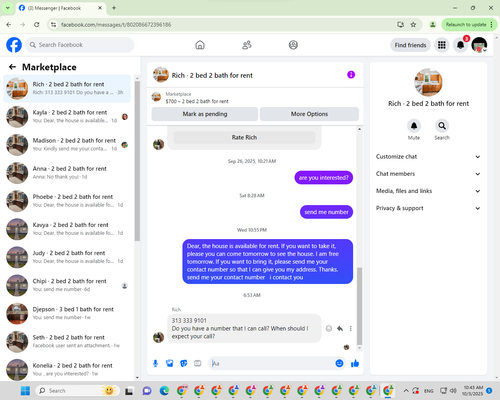Viewport: 500px width, 400px height.
Task: Click the message input field
Action: pyautogui.click(x=273, y=363)
